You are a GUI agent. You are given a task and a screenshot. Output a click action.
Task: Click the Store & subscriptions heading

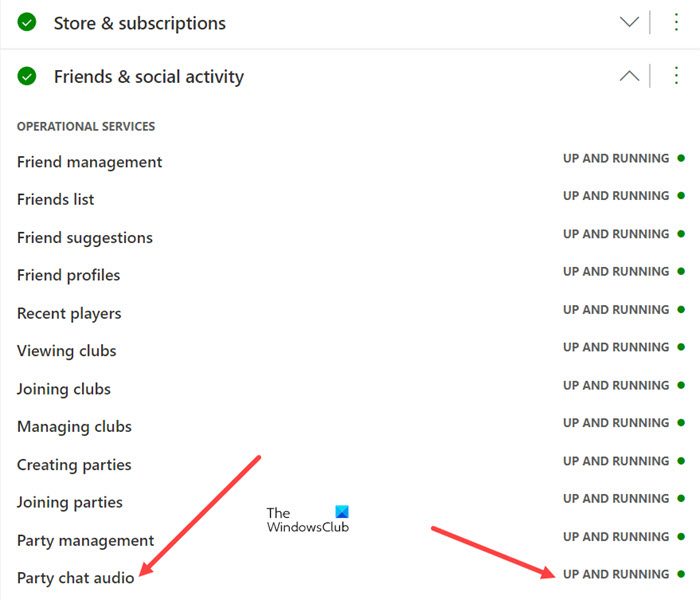(x=140, y=23)
